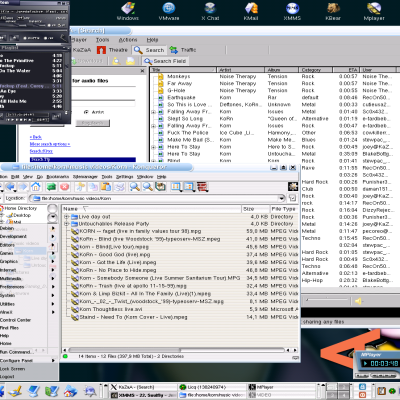
Task: Open the Bookmarks menu in Konqueror
Action: 58,177
